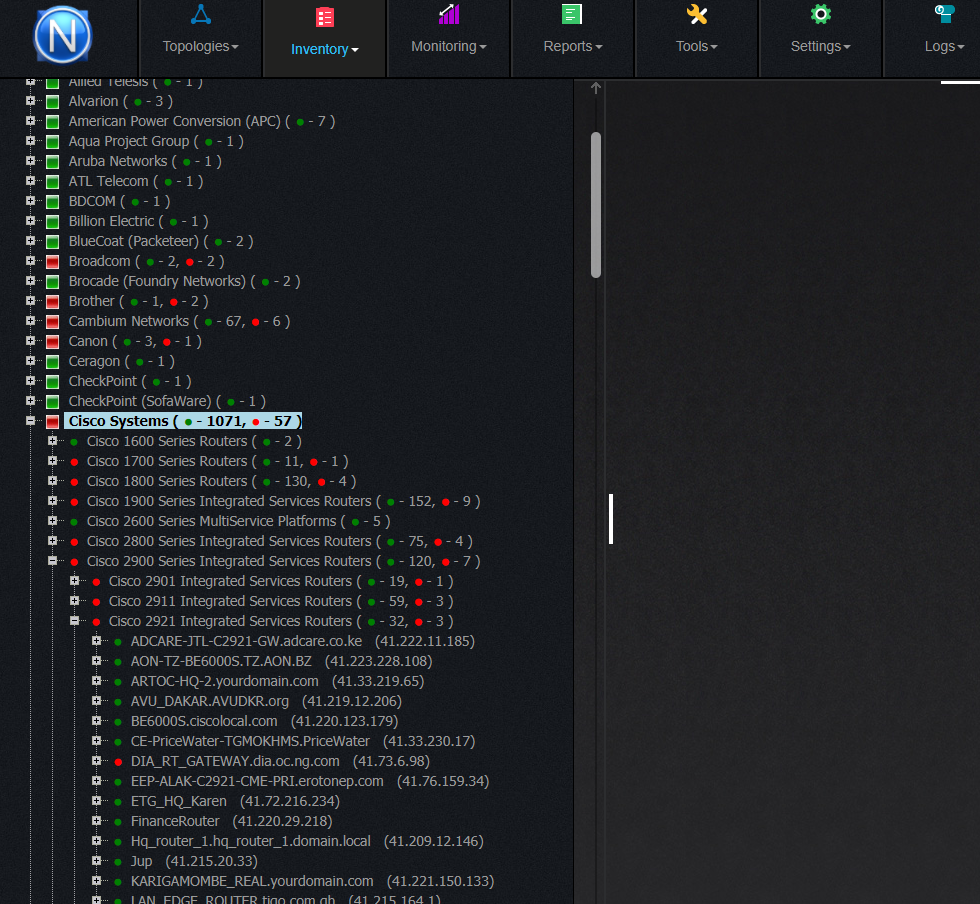Select BE6000S.ciscolocal.com device
This screenshot has width=980, height=904.
264,721
